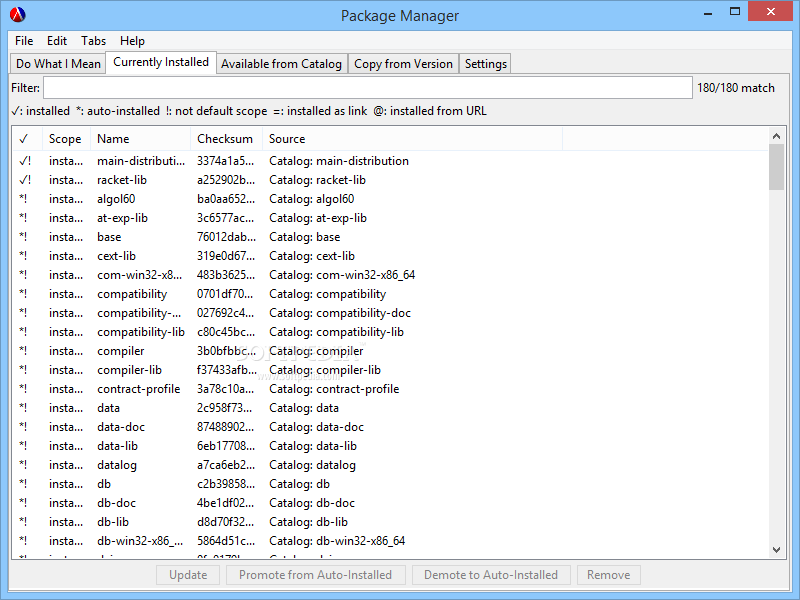
Task: Click the Racket logo icon in title bar
Action: pyautogui.click(x=17, y=15)
